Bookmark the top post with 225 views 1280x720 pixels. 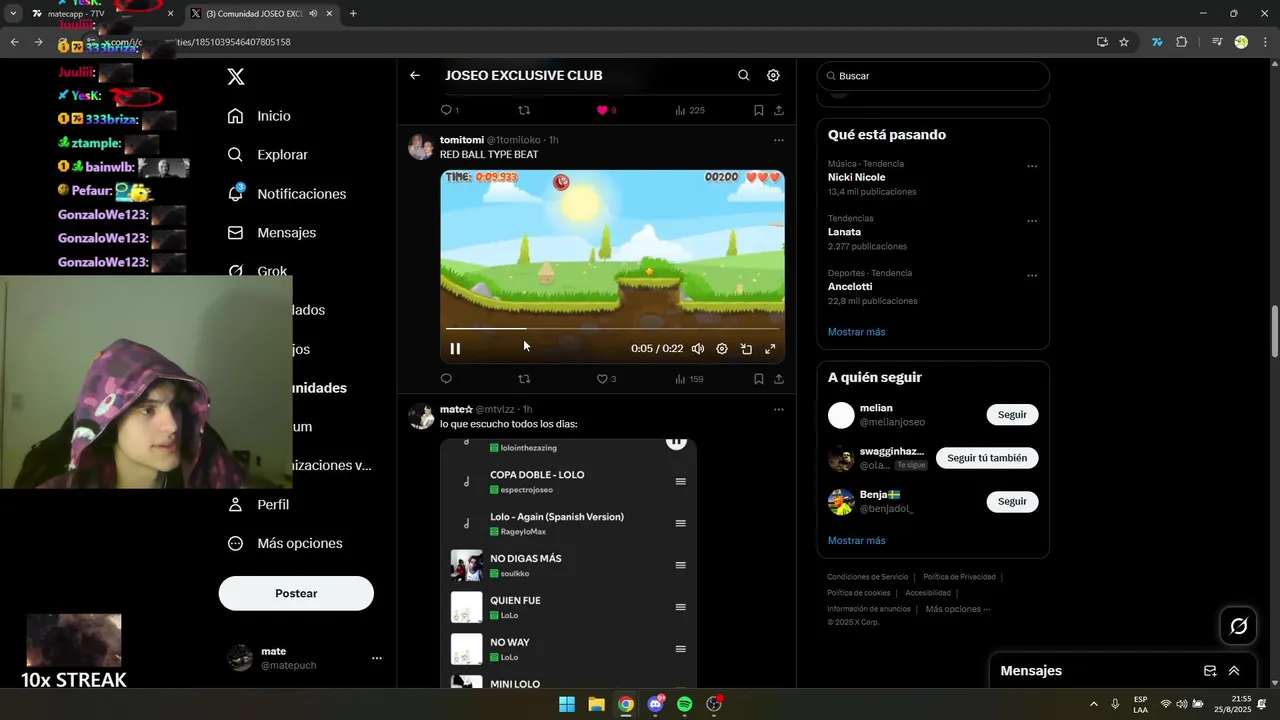[x=759, y=110]
